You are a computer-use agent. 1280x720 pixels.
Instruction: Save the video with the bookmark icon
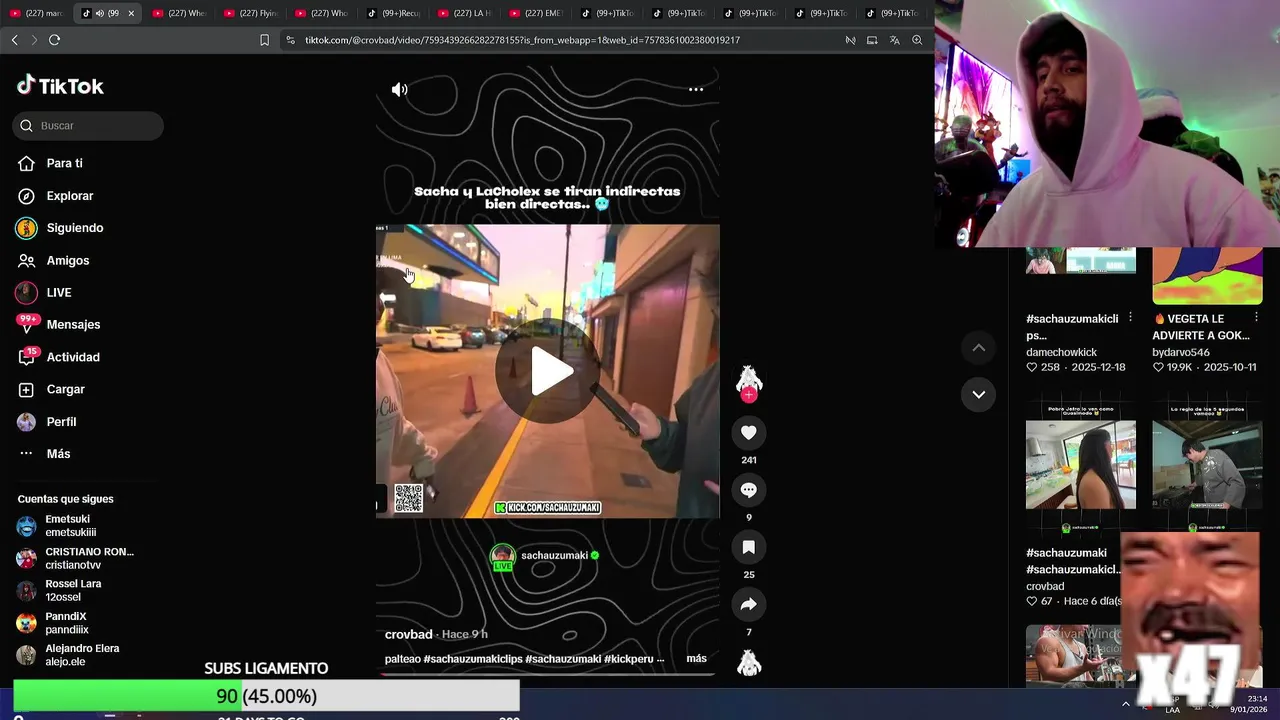748,547
